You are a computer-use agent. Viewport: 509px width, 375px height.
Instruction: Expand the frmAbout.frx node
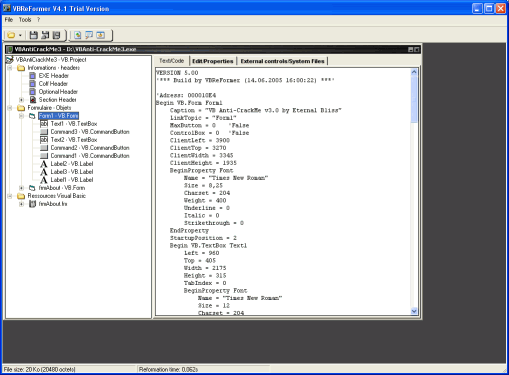pyautogui.click(x=21, y=204)
